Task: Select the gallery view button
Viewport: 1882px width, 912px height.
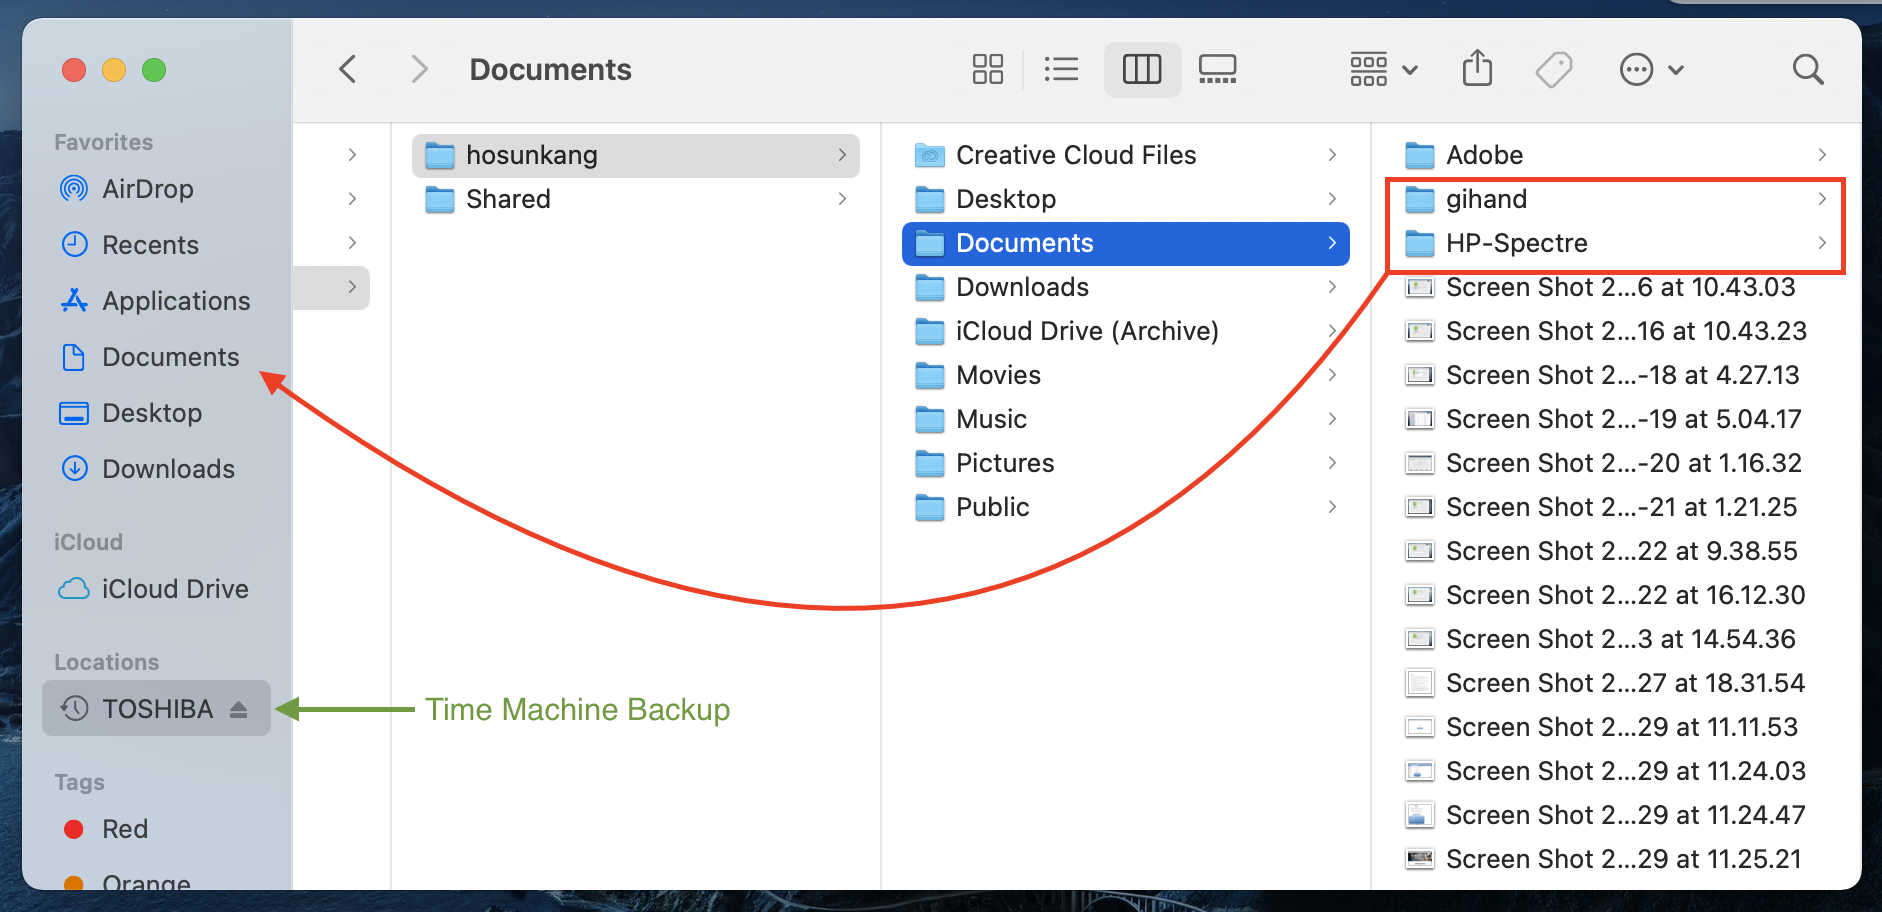Action: tap(1217, 69)
